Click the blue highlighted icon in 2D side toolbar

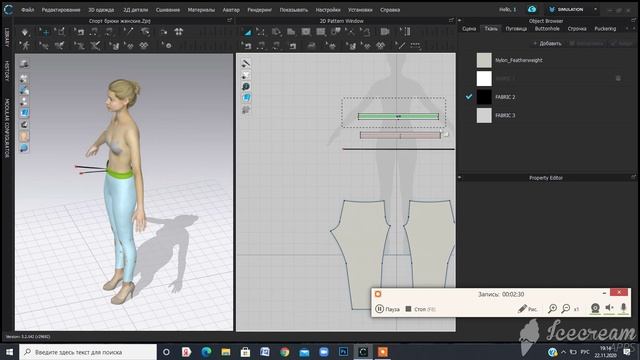point(246,98)
